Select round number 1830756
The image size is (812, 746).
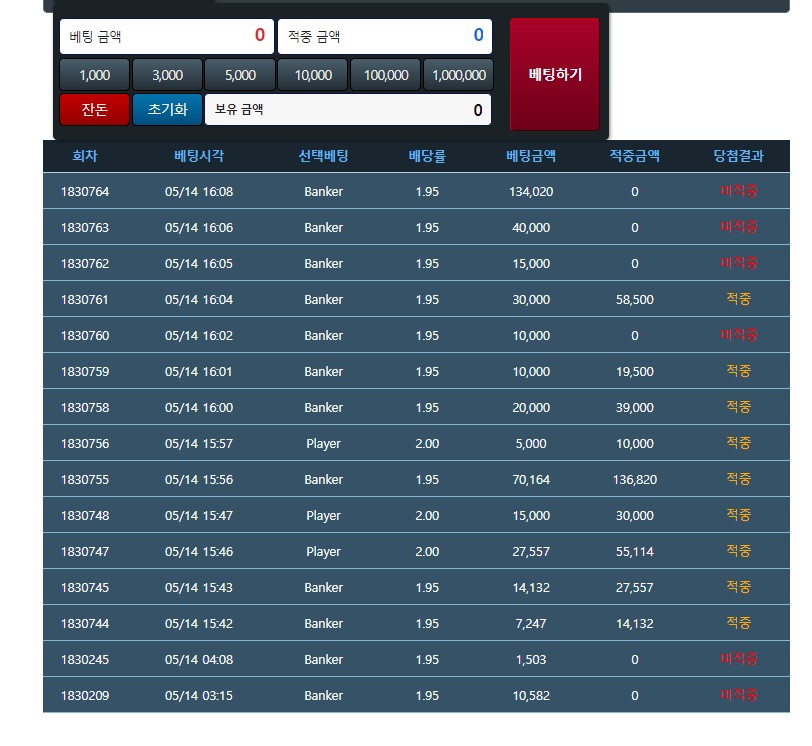[x=85, y=444]
